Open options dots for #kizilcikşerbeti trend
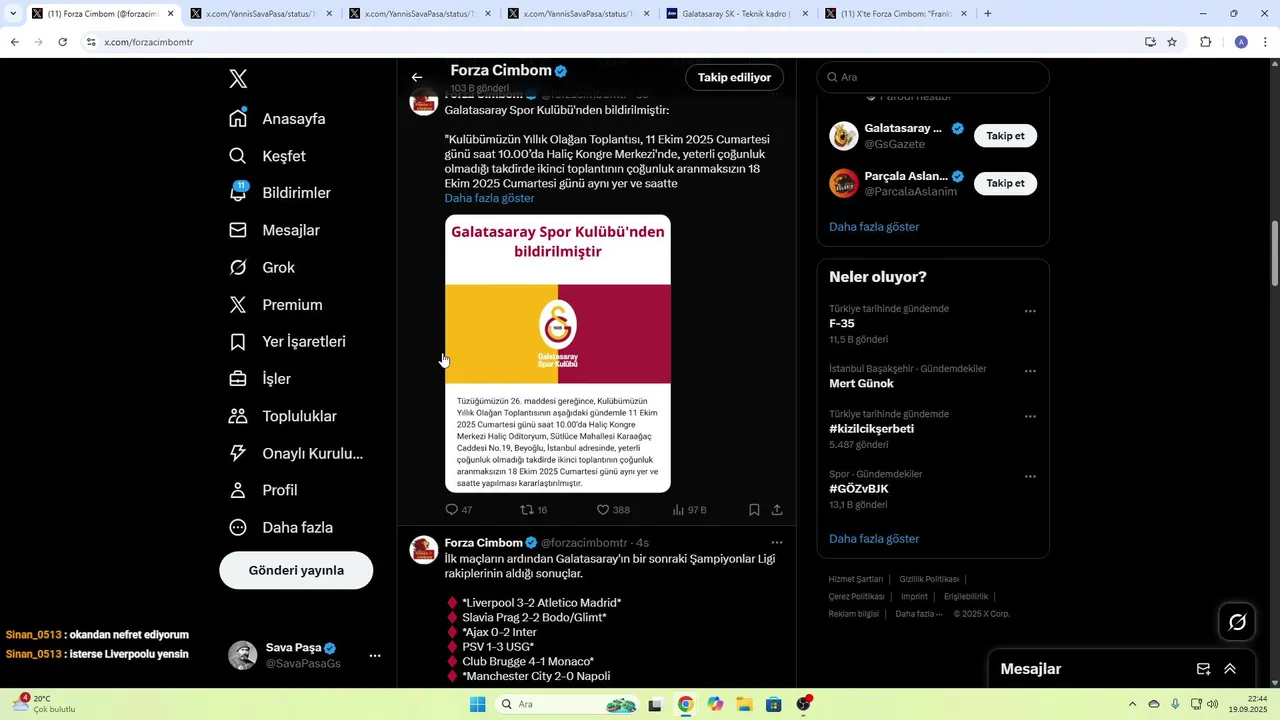Screen dimensions: 1280x720 coord(1030,416)
